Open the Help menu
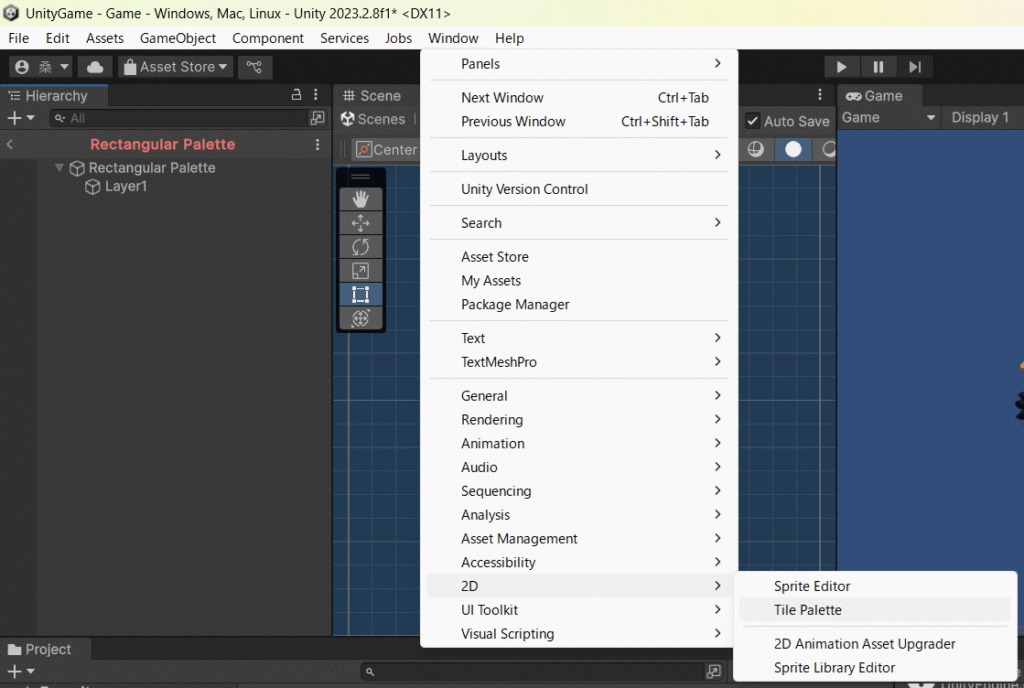This screenshot has width=1024, height=688. [x=509, y=38]
